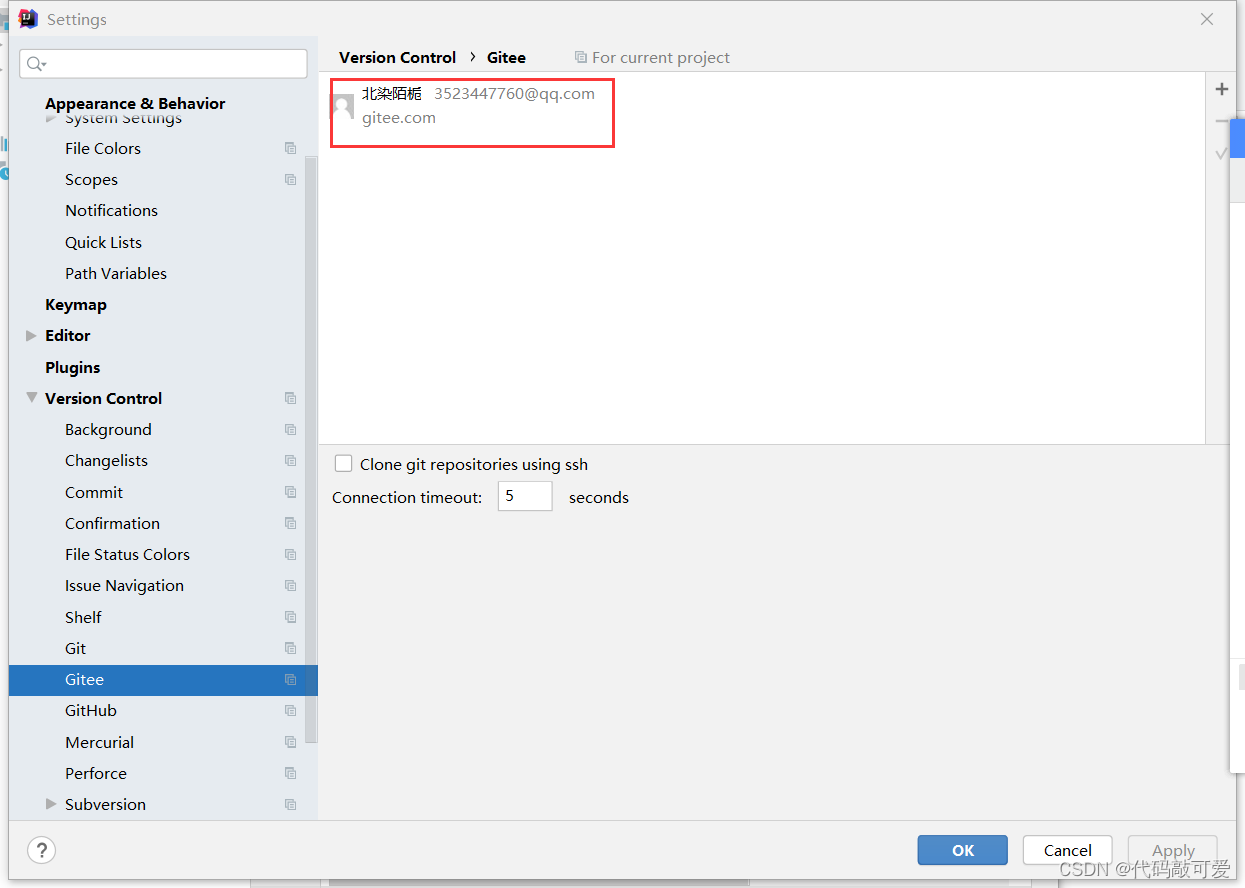Image resolution: width=1245 pixels, height=888 pixels.
Task: Open the Perforce settings page
Action: (x=96, y=773)
